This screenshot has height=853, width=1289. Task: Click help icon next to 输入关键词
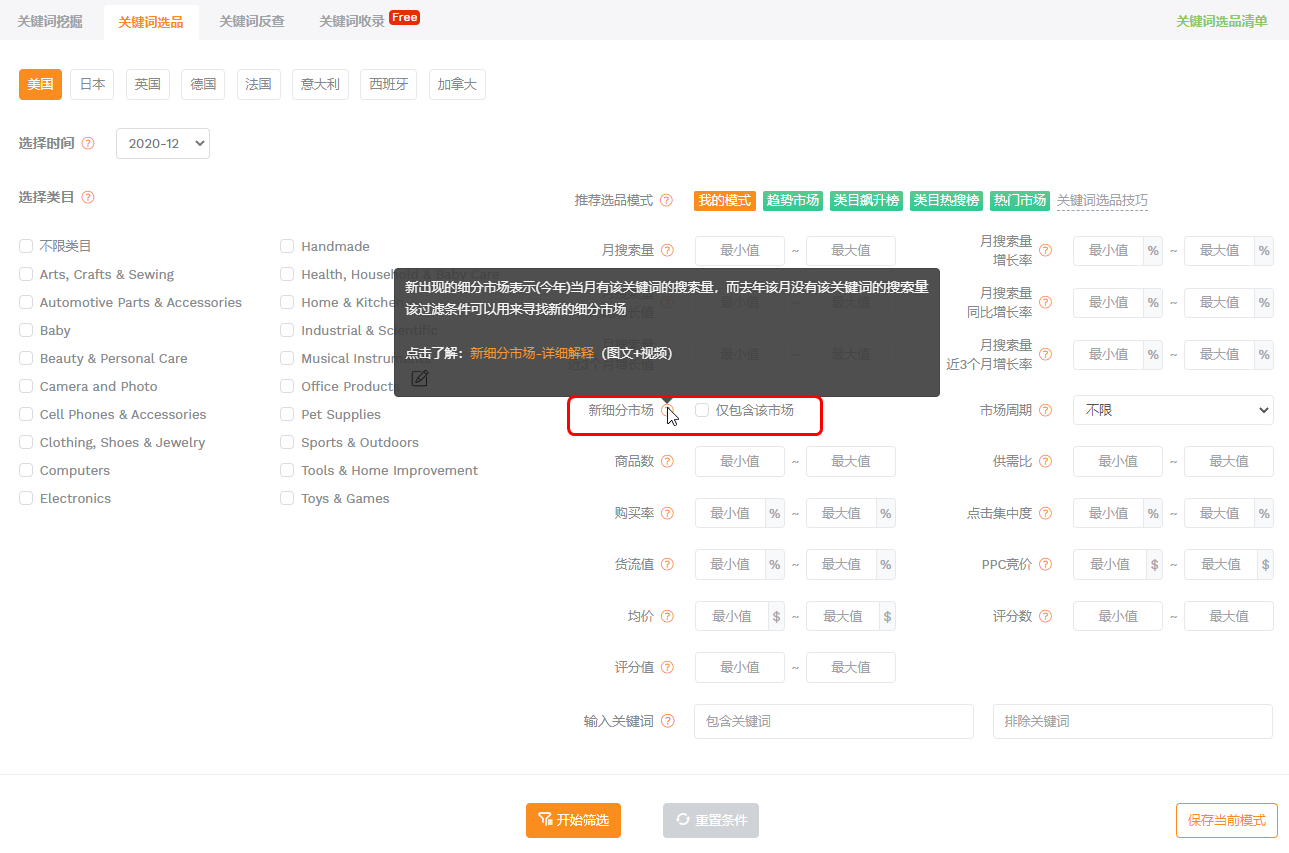[667, 721]
